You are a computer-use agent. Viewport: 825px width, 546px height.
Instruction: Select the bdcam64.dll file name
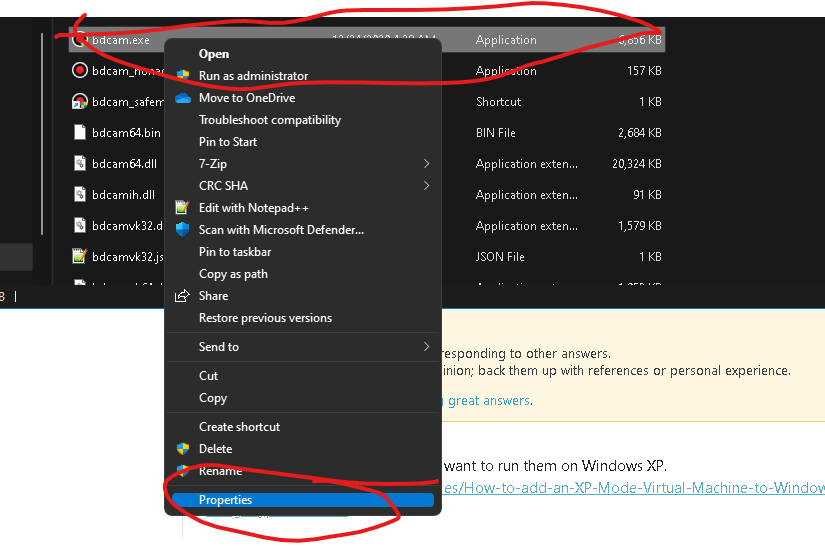pos(124,164)
